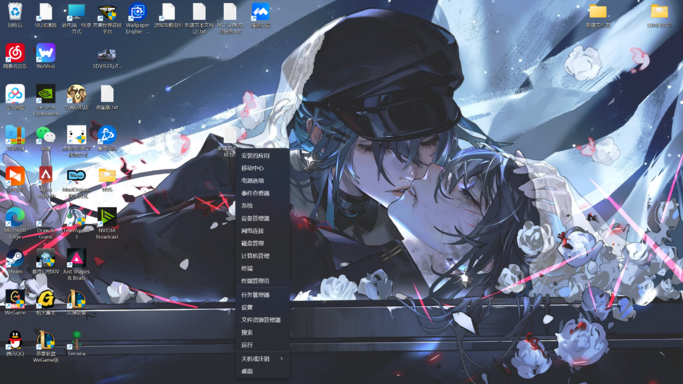683x384 pixels.
Task: Select the Wallpaper Engine shortcut
Action: pyautogui.click(x=138, y=18)
